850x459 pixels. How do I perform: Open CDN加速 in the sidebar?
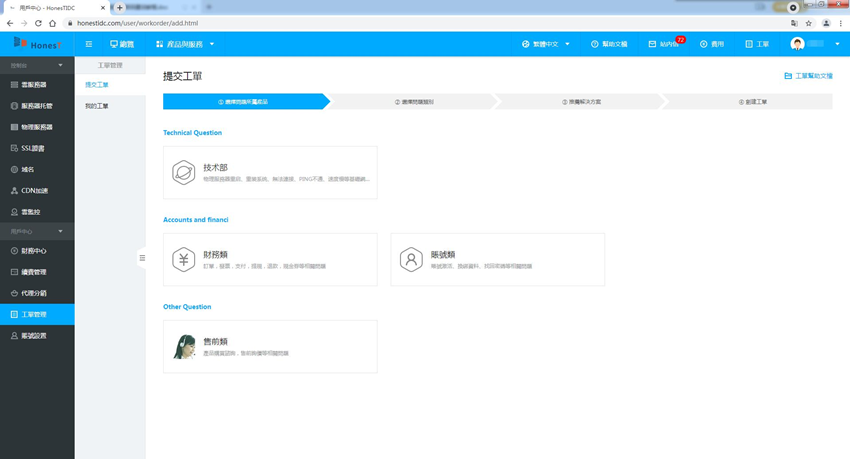tap(37, 190)
